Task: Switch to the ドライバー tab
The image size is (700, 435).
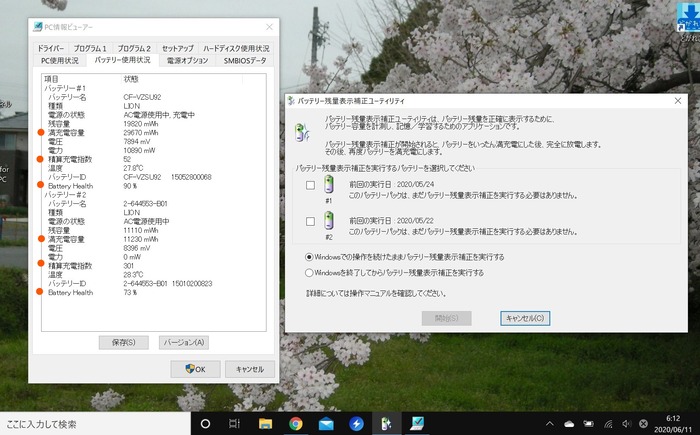Action: [x=50, y=48]
